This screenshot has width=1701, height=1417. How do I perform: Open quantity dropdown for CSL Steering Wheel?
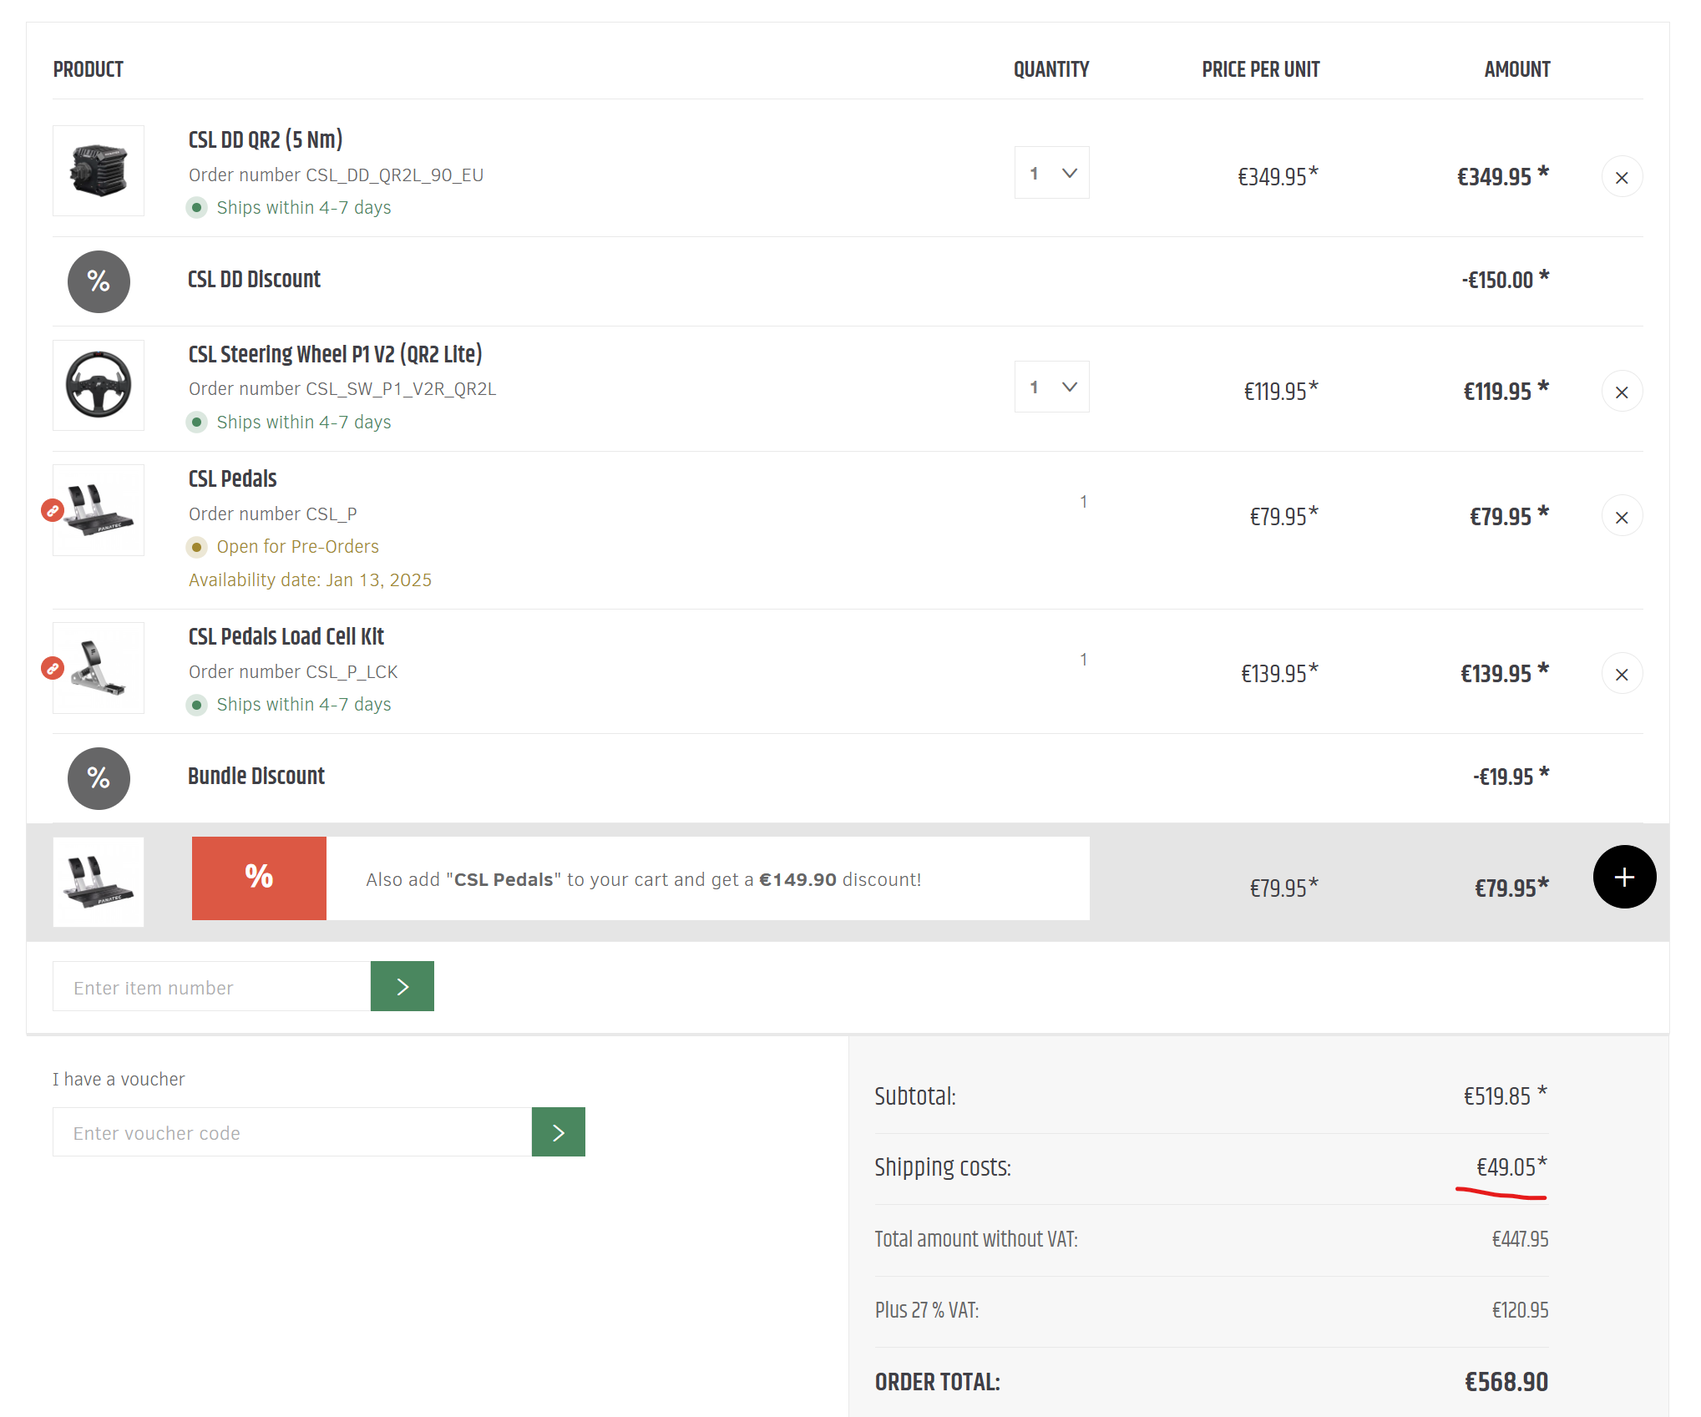[1051, 387]
